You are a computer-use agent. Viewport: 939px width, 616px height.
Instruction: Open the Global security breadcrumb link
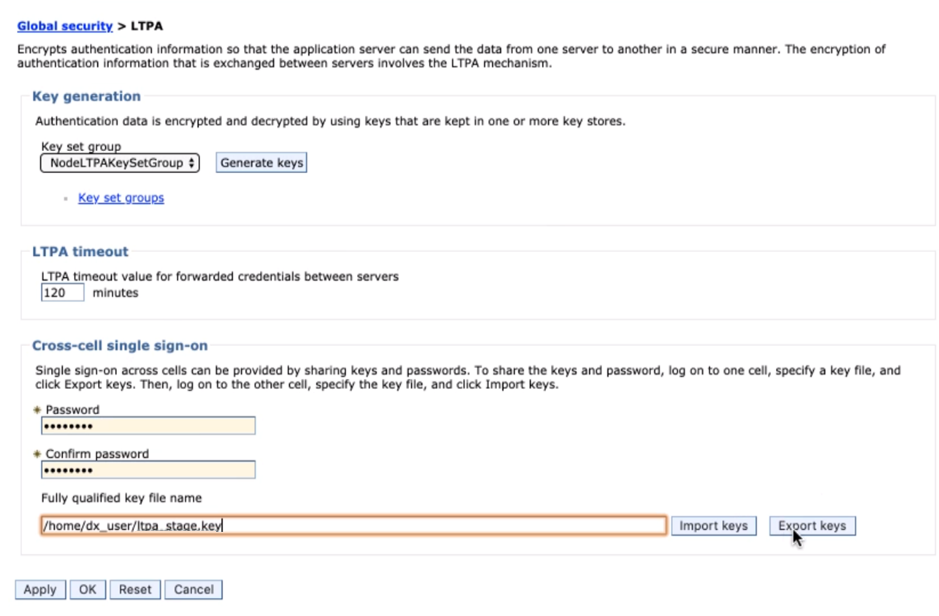click(x=63, y=26)
